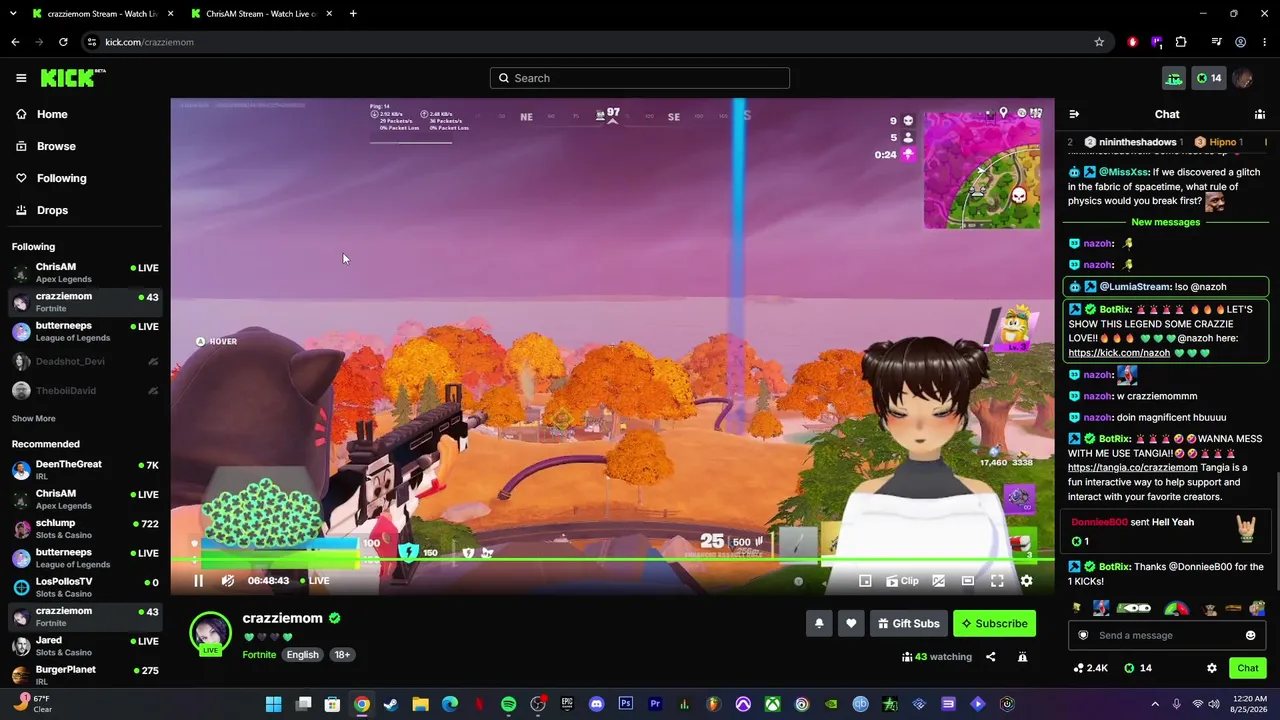Image resolution: width=1280 pixels, height=720 pixels.
Task: Reload the page
Action: coord(63,42)
